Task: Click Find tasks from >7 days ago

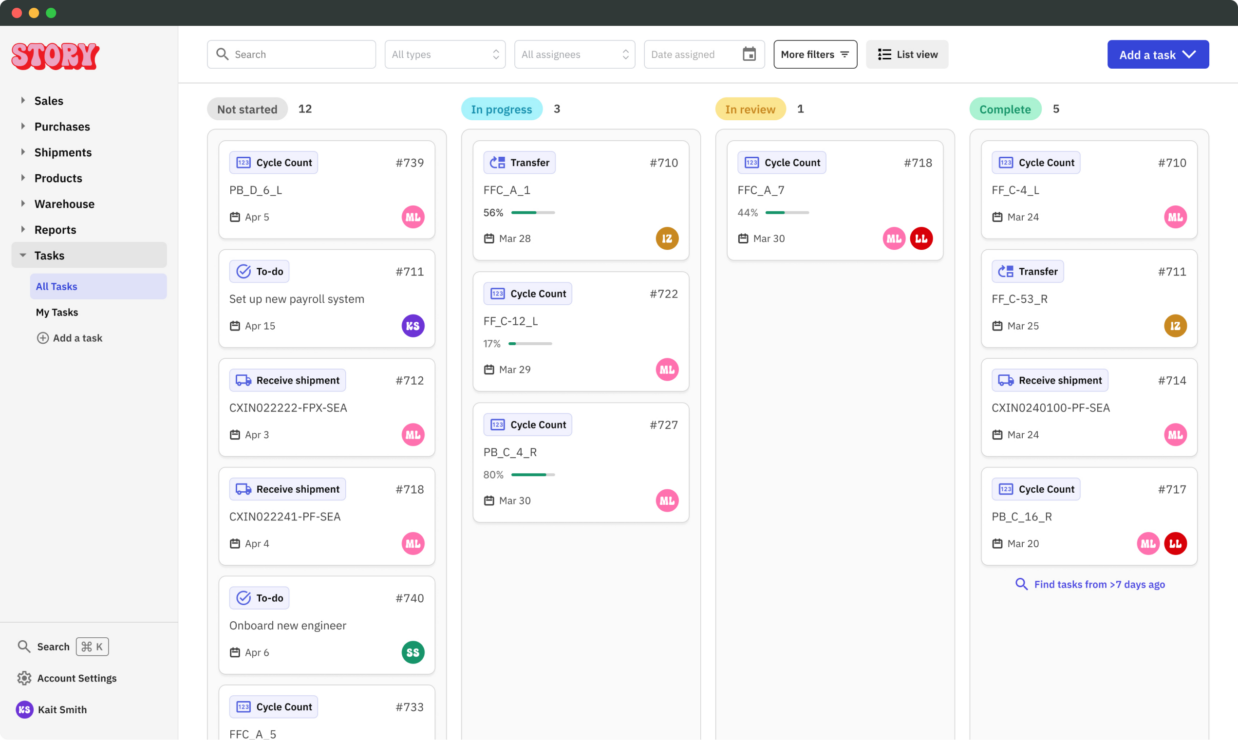Action: click(1089, 585)
